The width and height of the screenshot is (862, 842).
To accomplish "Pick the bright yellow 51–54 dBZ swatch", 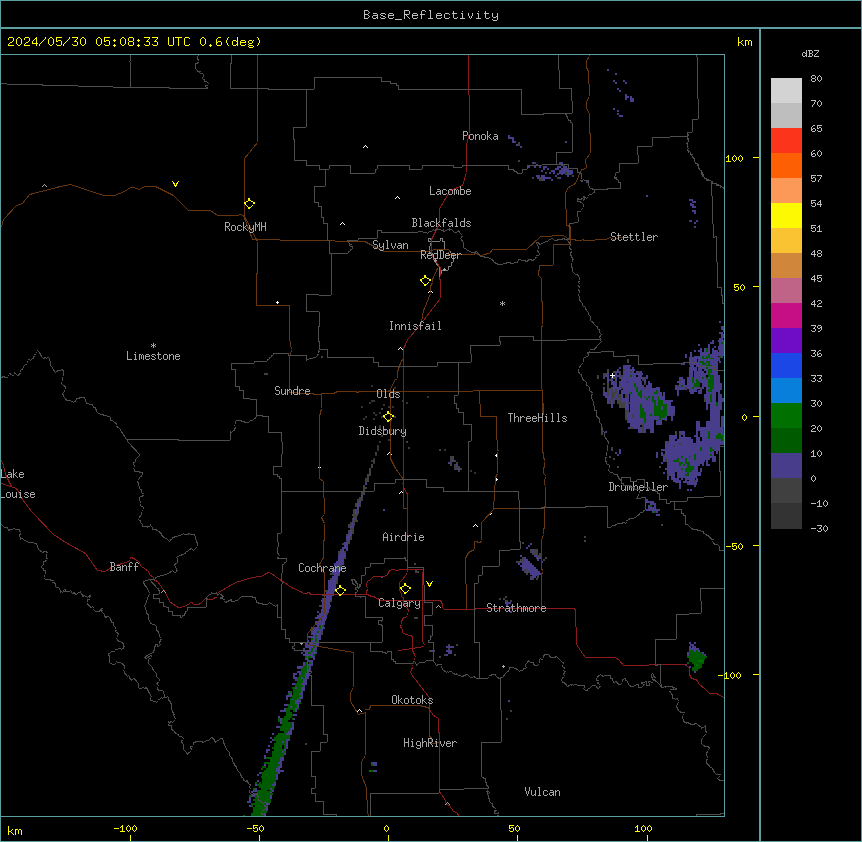I will click(x=786, y=215).
